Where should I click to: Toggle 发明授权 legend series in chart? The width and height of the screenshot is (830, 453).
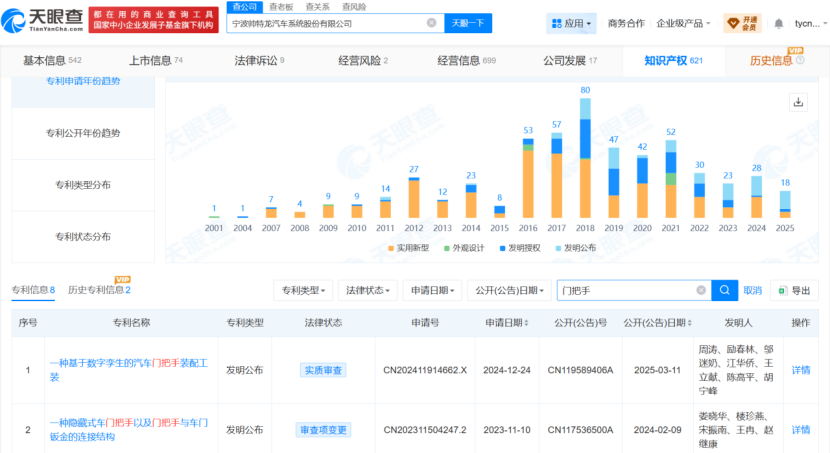524,248
